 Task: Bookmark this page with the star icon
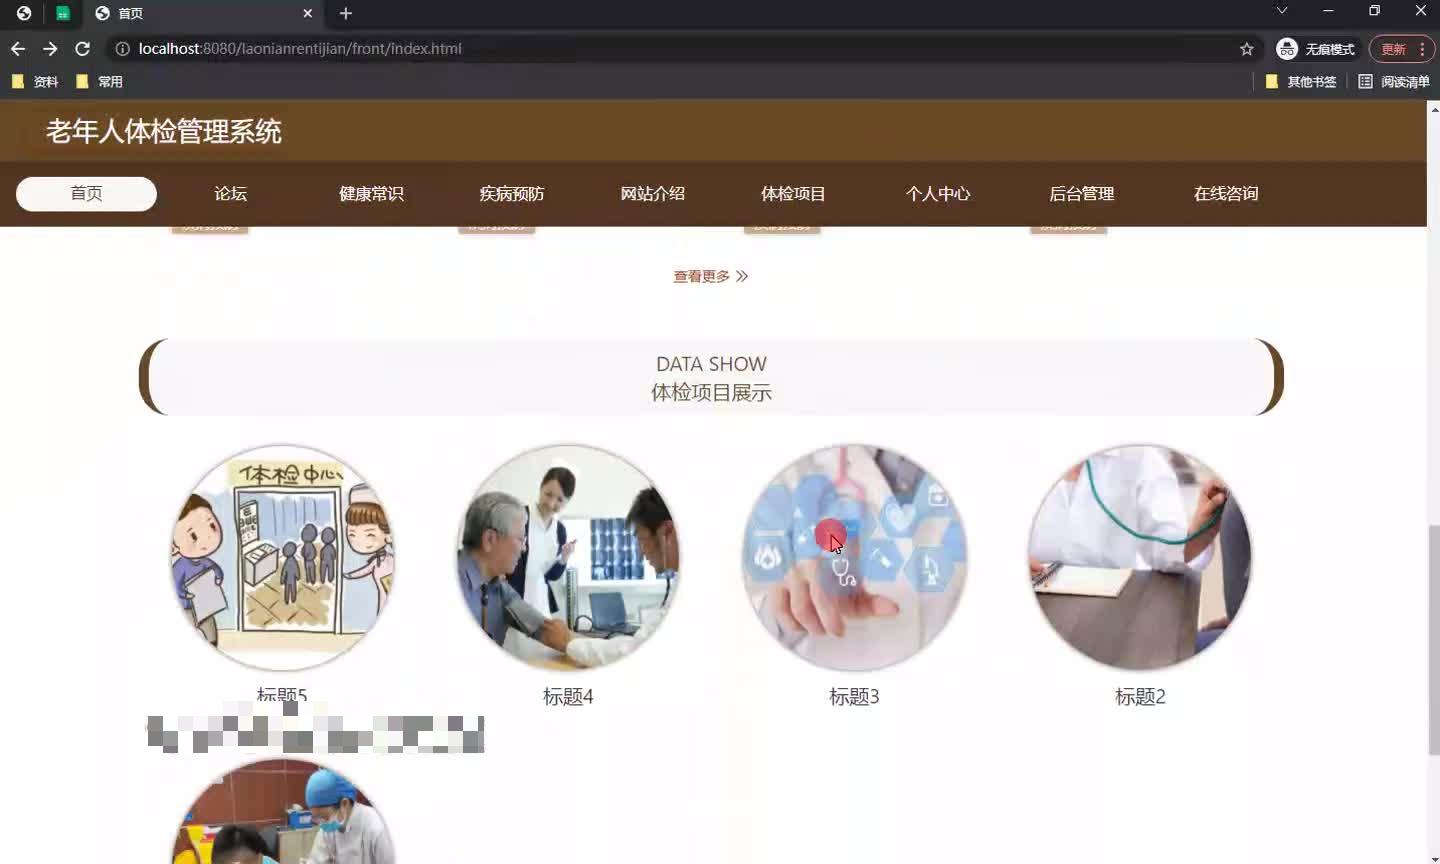click(1247, 48)
